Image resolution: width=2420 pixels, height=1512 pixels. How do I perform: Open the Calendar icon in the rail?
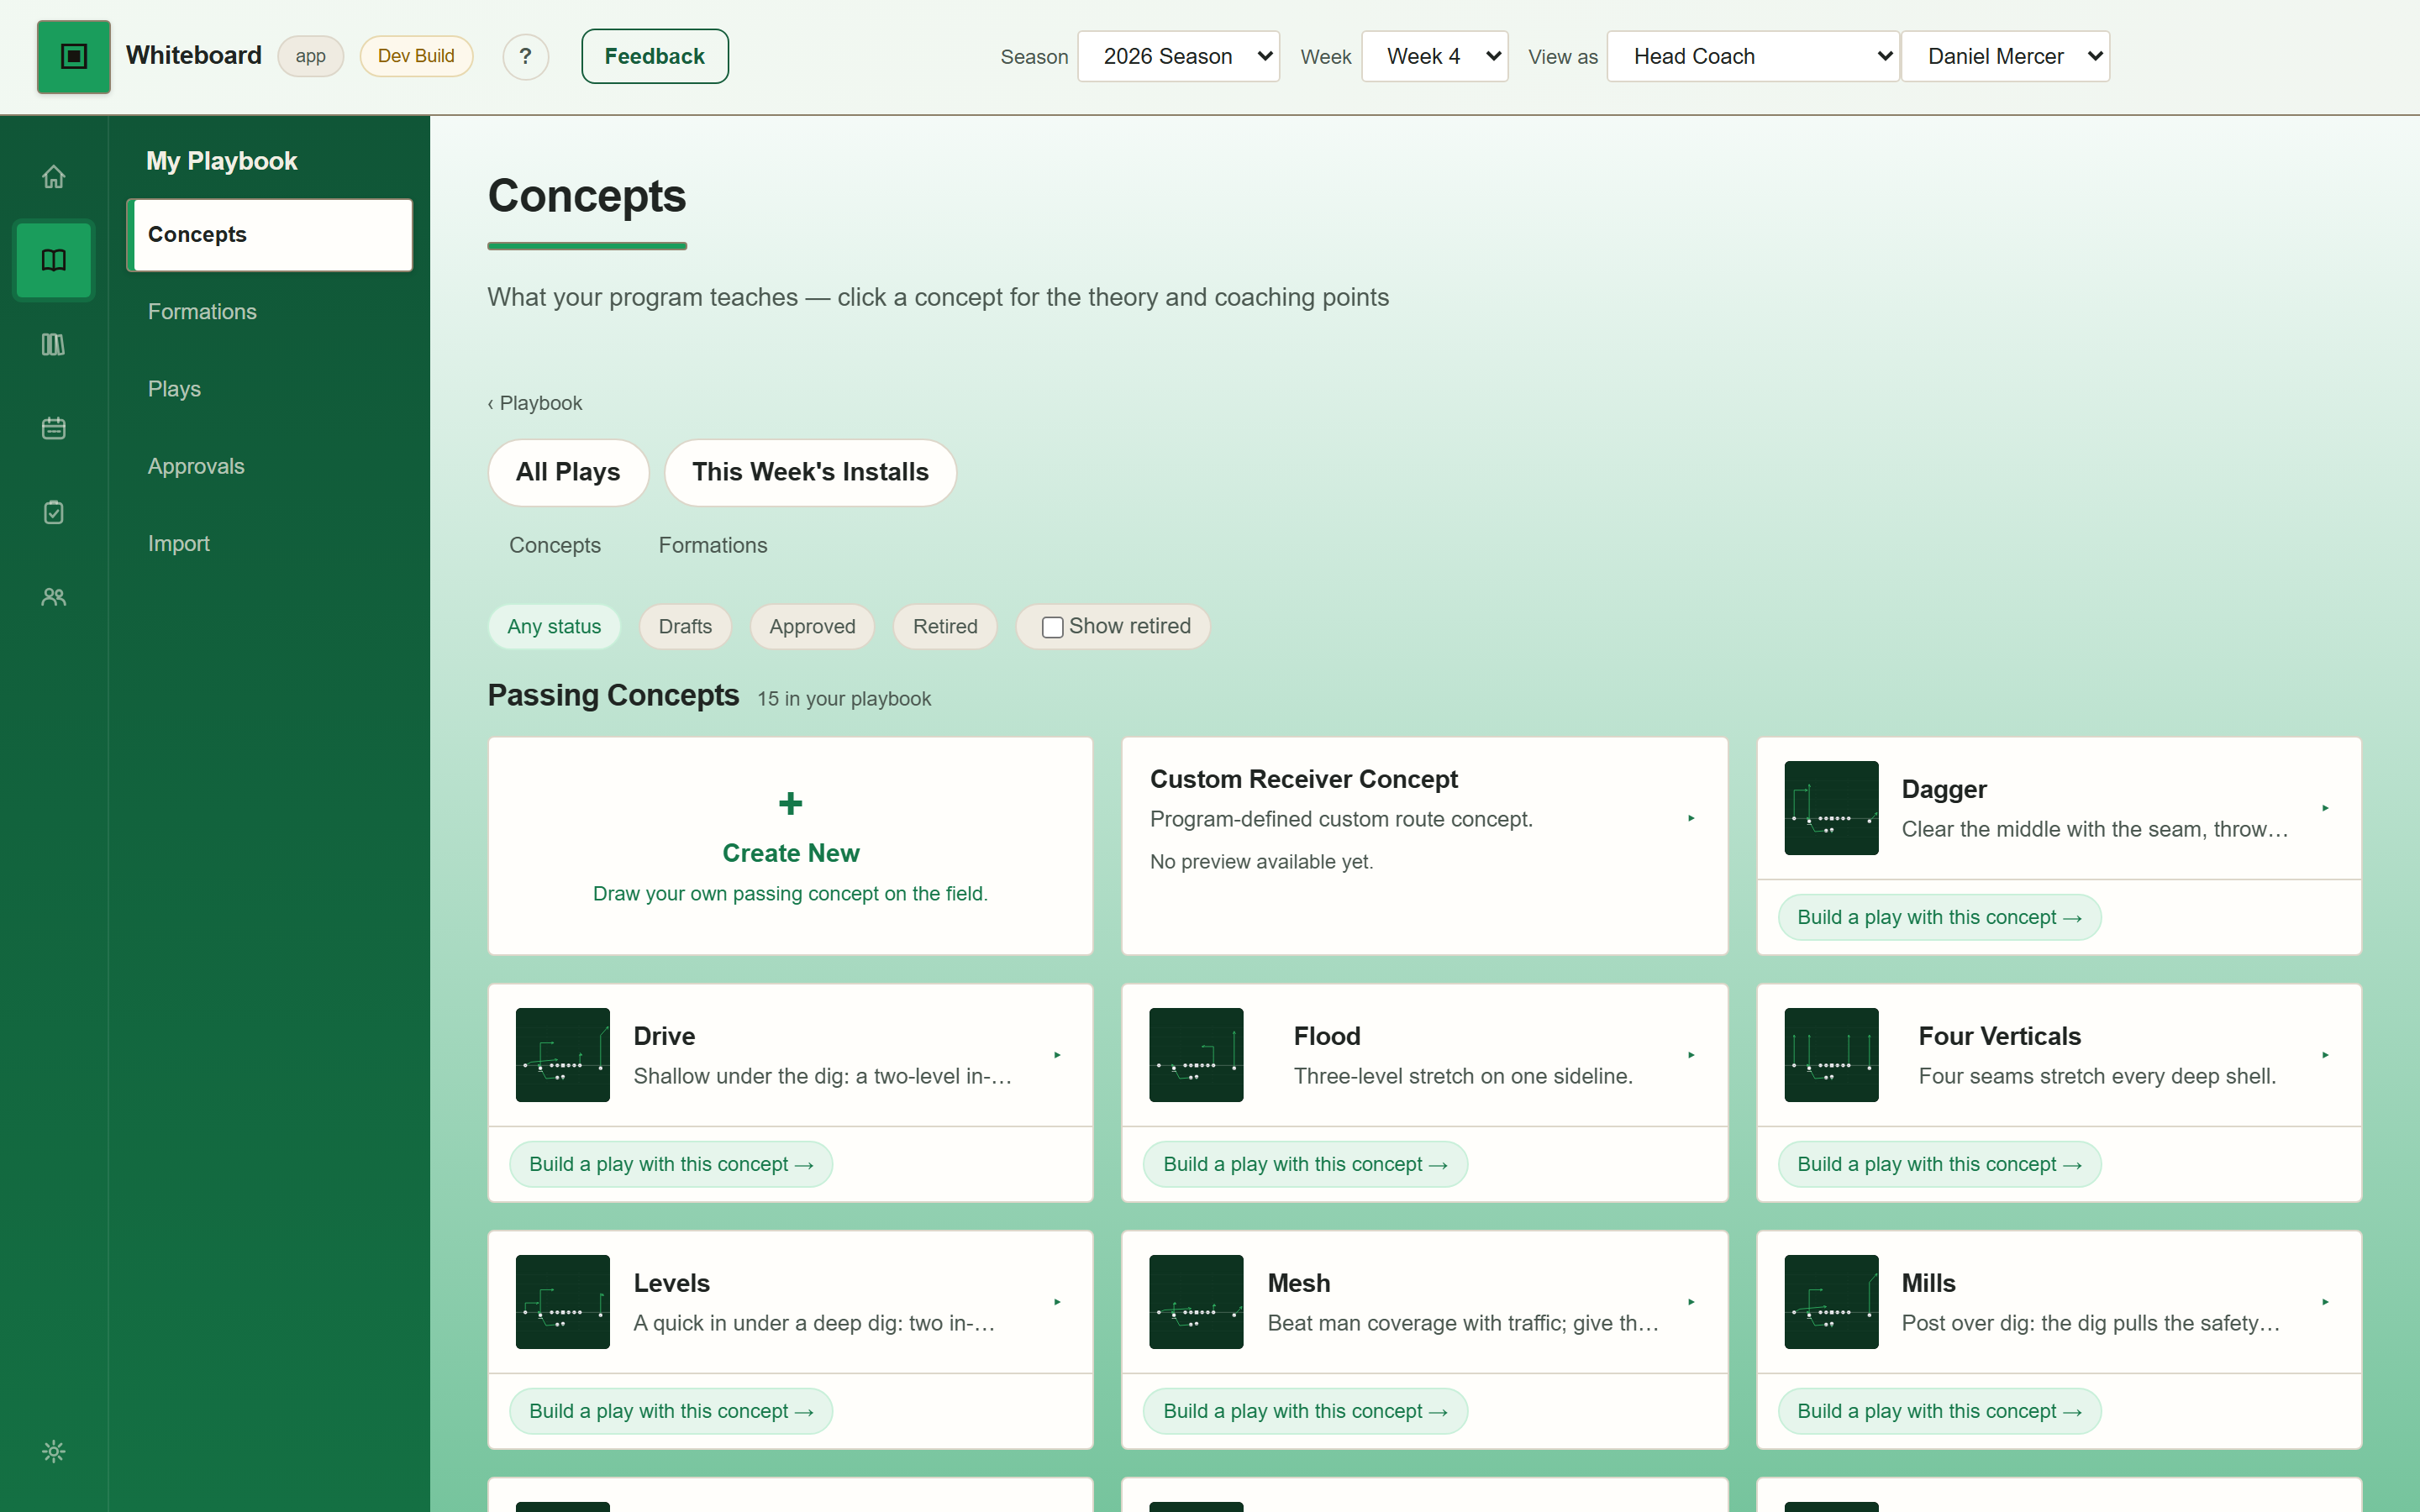coord(54,429)
